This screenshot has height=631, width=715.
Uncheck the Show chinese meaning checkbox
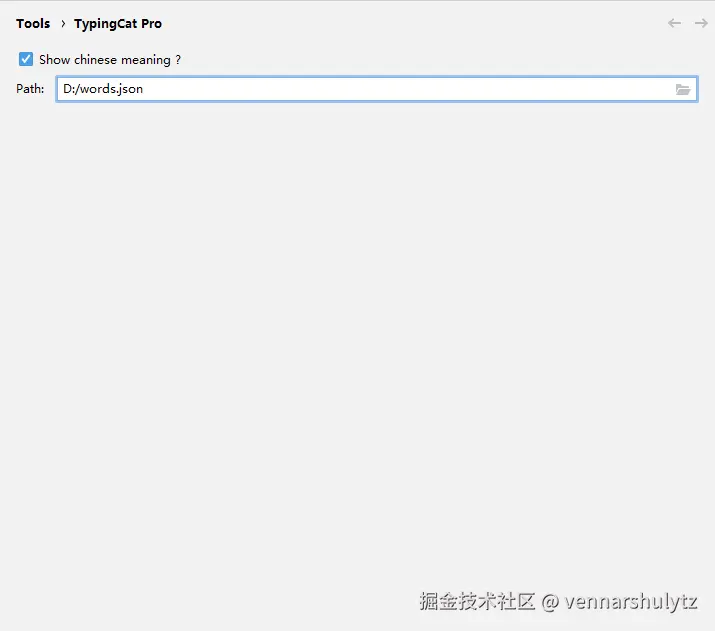pos(26,59)
